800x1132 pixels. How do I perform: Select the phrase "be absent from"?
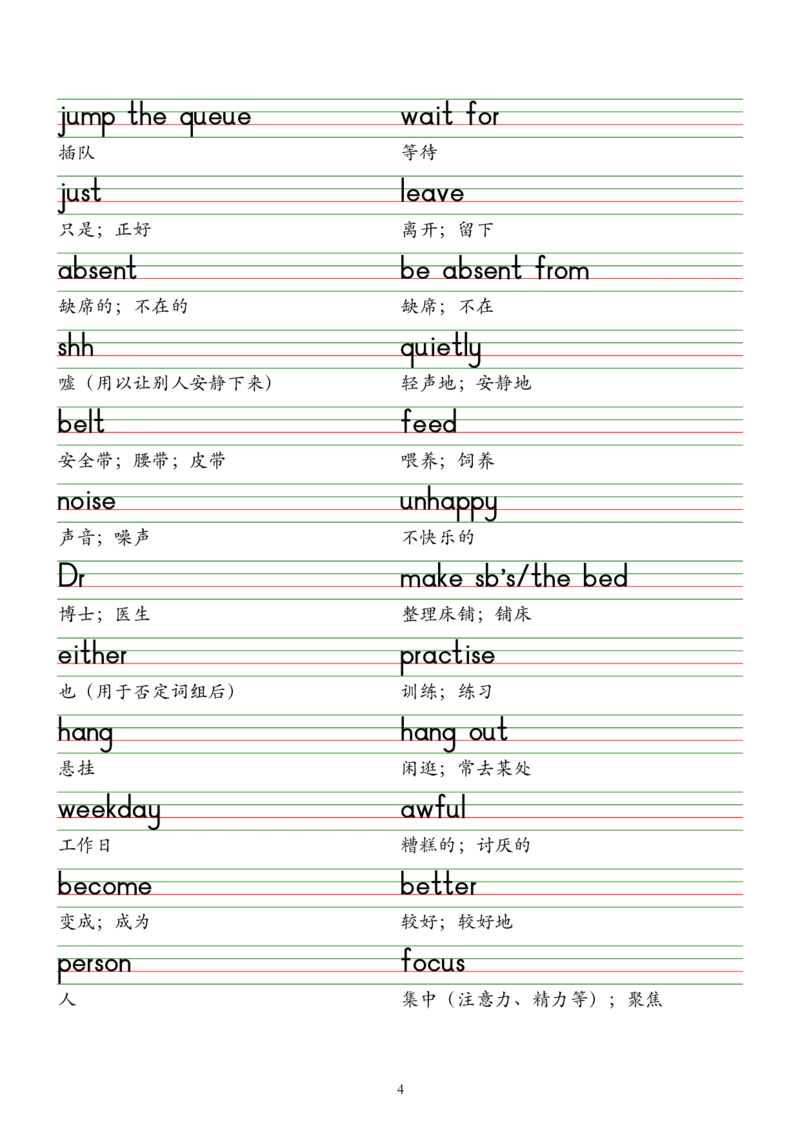495,271
